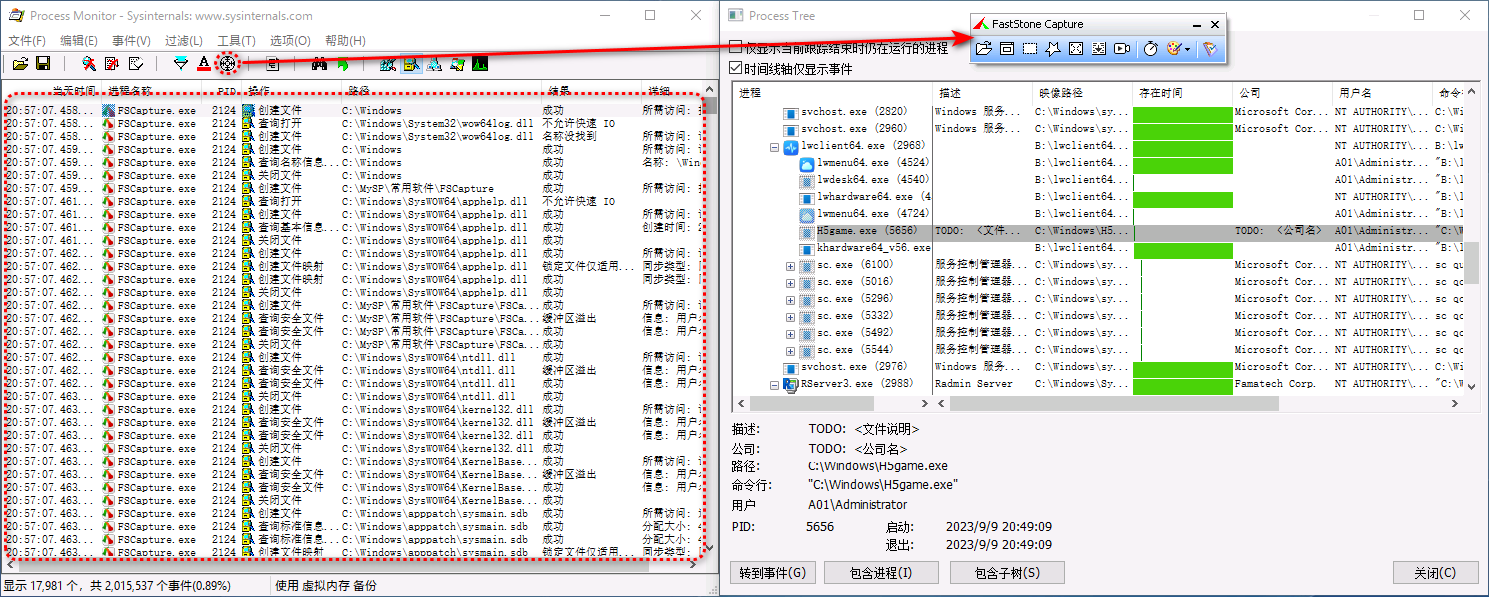The height and width of the screenshot is (597, 1489).
Task: Open a log file in Process Monitor
Action: 20,64
